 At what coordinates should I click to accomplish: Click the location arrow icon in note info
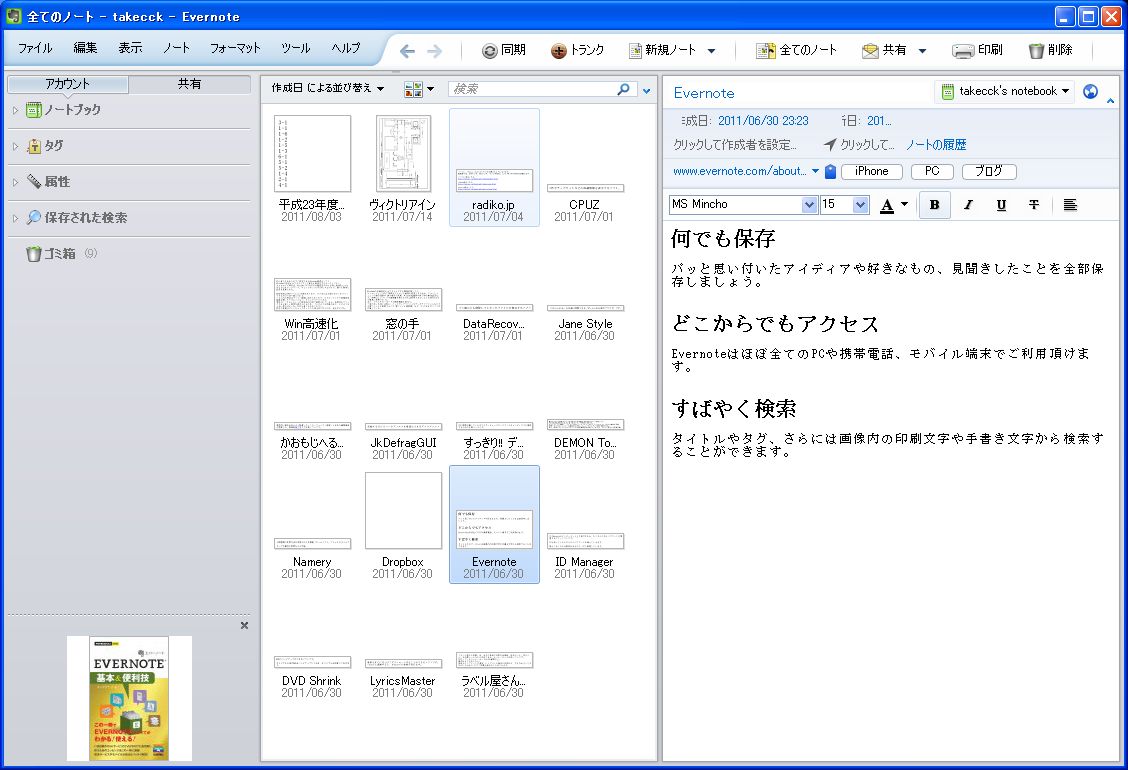(x=829, y=145)
